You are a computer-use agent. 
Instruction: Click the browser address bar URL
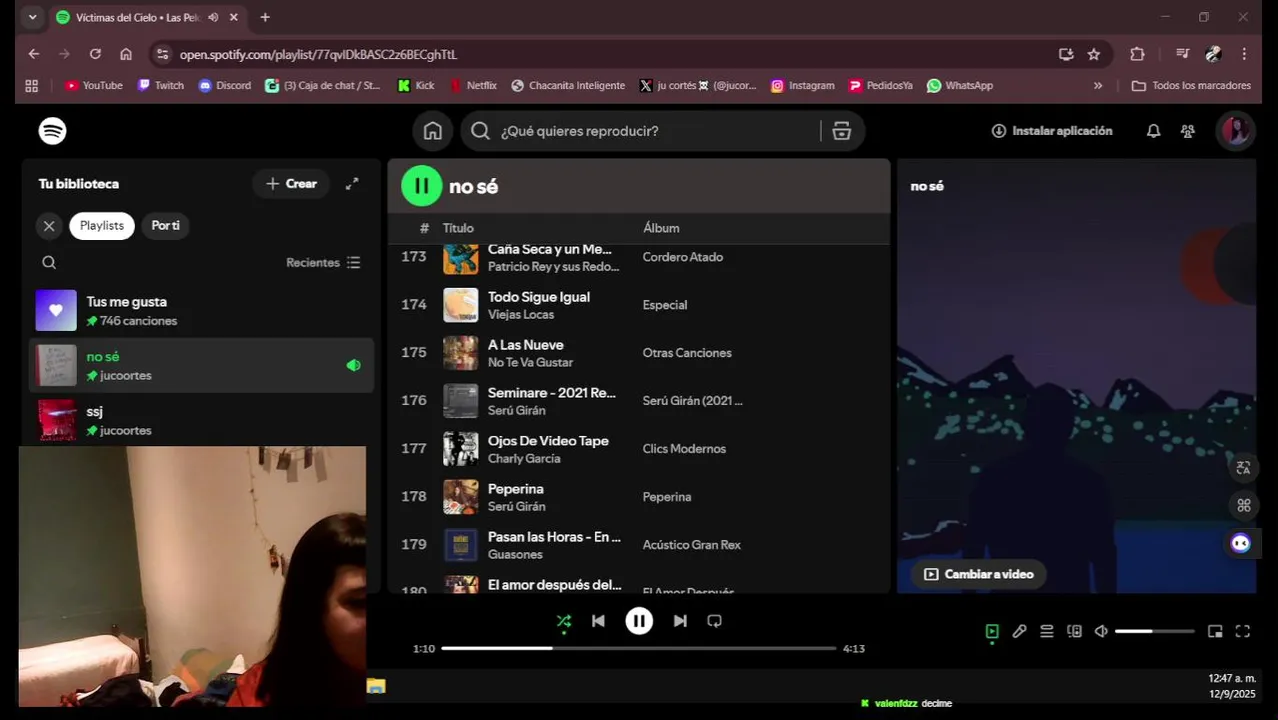pyautogui.click(x=318, y=54)
